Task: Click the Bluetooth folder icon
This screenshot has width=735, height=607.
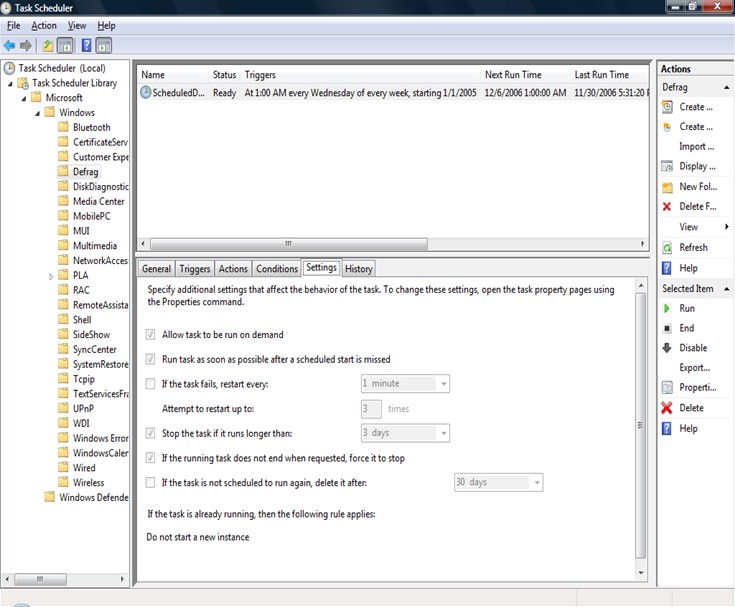Action: click(x=63, y=127)
